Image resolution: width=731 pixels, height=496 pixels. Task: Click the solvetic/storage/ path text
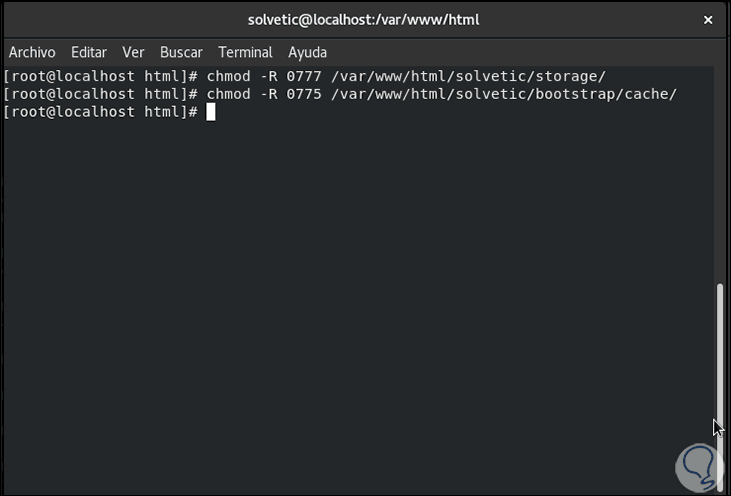point(530,76)
